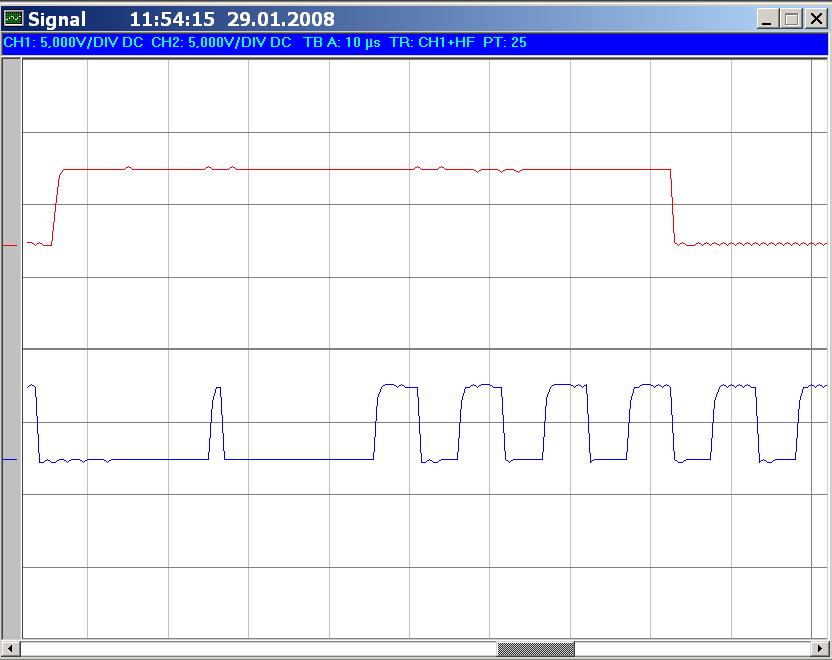Screen dimensions: 832x660
Task: Maximize the Signal window
Action: coord(791,19)
